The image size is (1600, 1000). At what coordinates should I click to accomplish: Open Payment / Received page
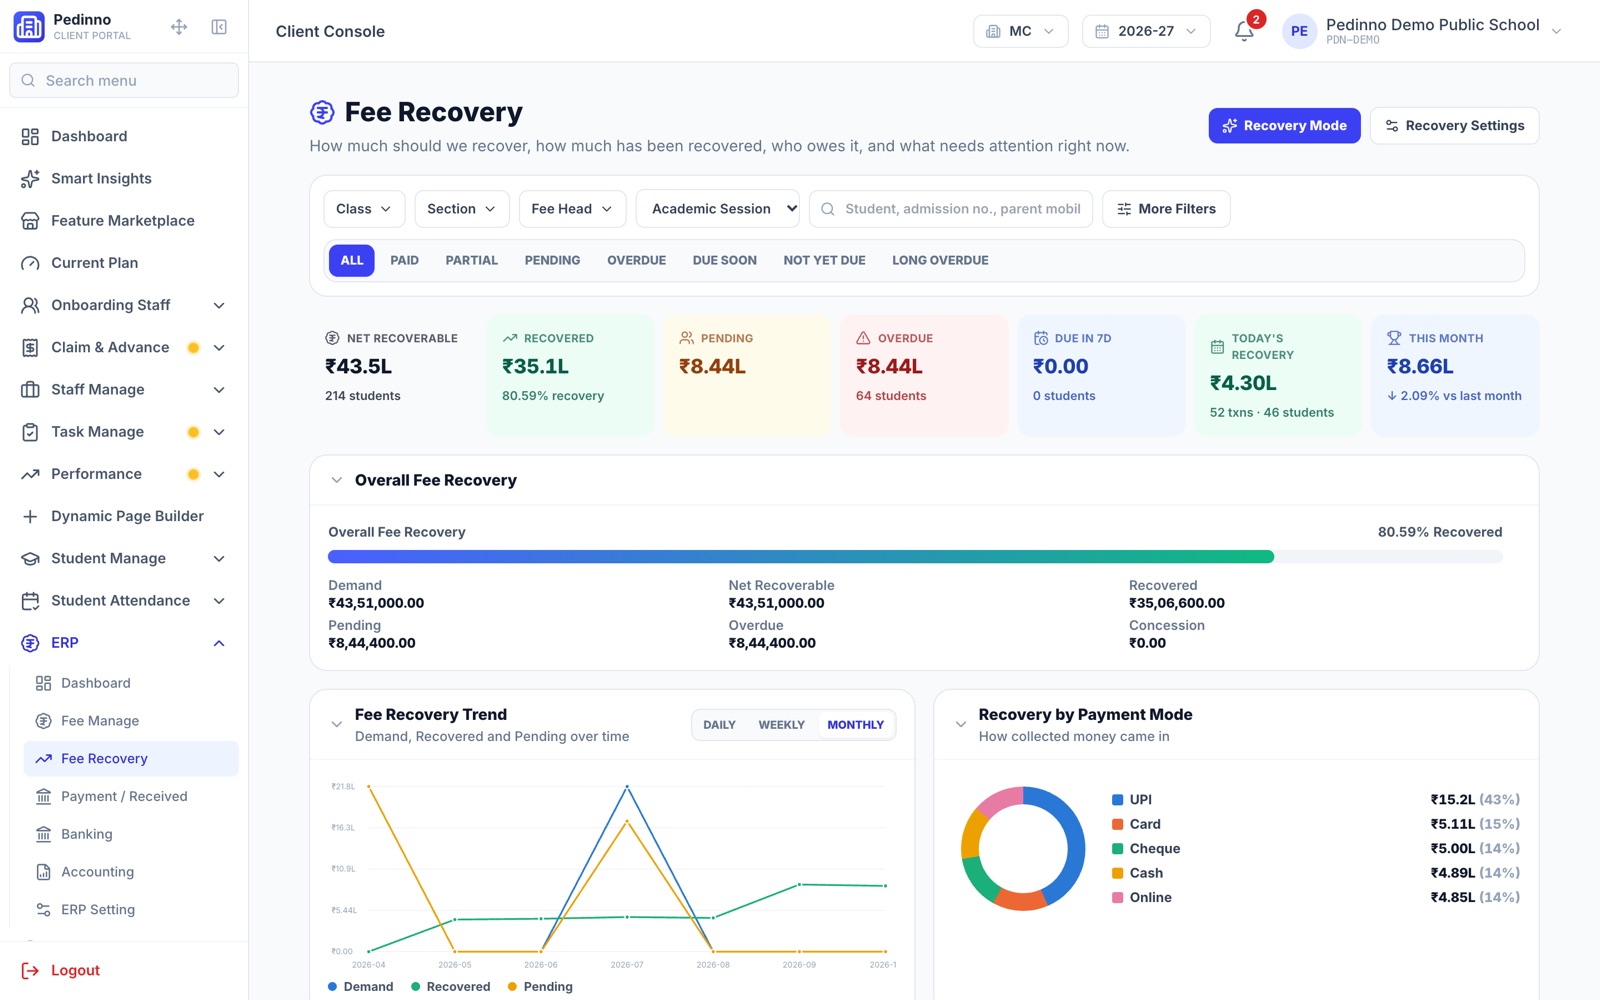[x=131, y=796]
